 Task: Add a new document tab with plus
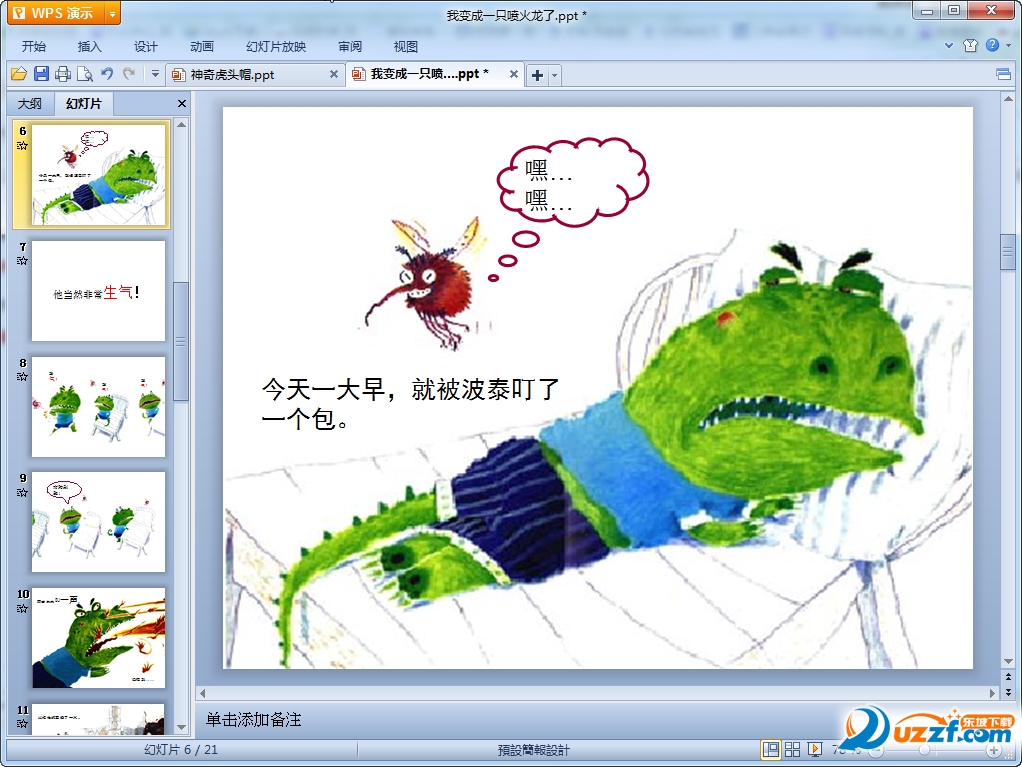537,76
